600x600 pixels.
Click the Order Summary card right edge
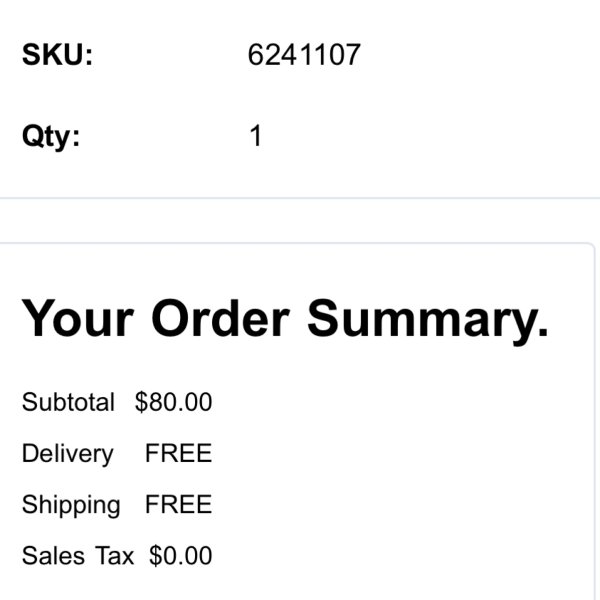(594, 423)
